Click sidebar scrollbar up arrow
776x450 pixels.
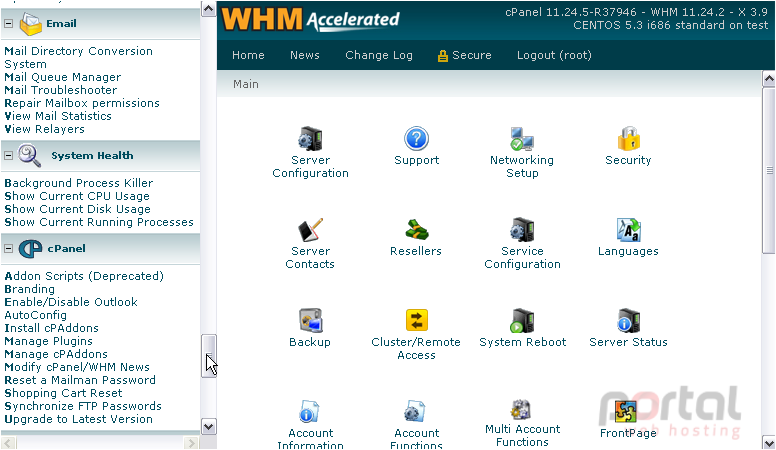click(209, 9)
